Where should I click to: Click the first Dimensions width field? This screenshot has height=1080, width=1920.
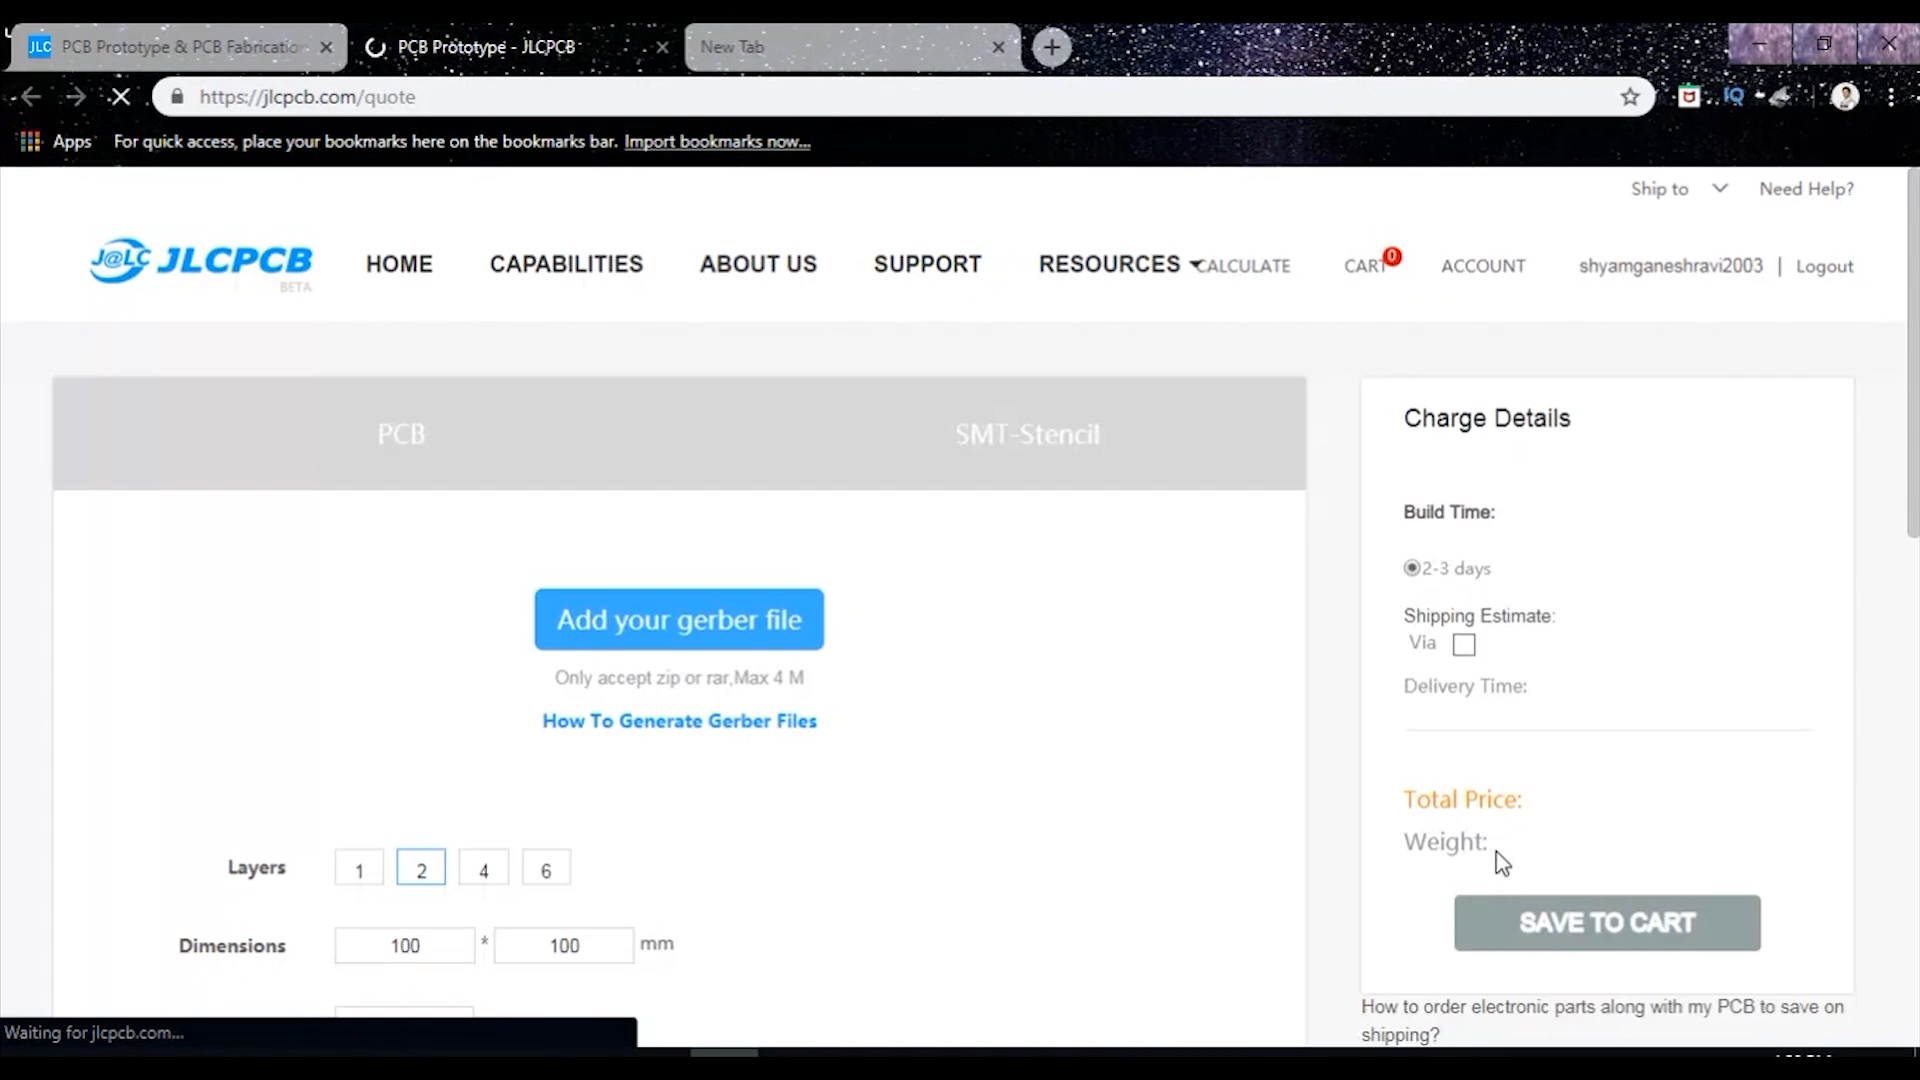point(405,946)
